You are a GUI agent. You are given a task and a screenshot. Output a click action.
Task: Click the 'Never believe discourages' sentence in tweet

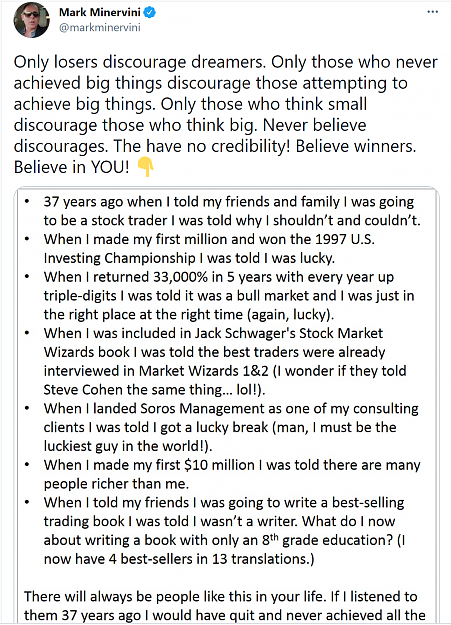tap(190, 136)
